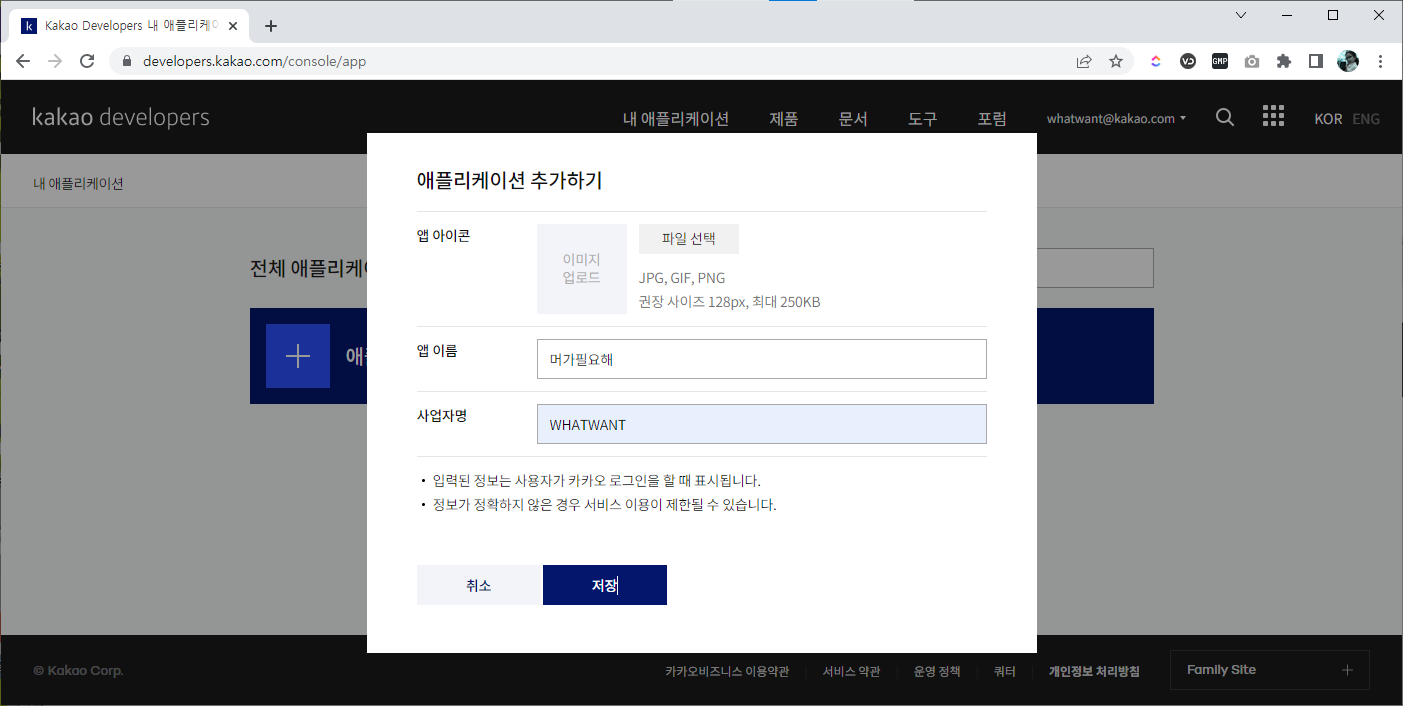Click the browser address bar URL
Viewport: 1403px width, 706px height.
click(x=254, y=61)
